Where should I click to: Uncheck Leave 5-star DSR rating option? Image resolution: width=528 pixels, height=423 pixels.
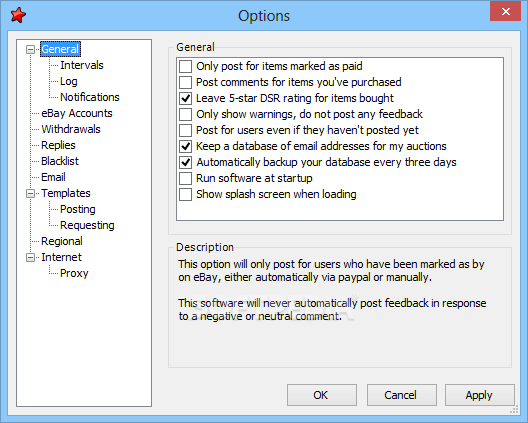(x=186, y=98)
